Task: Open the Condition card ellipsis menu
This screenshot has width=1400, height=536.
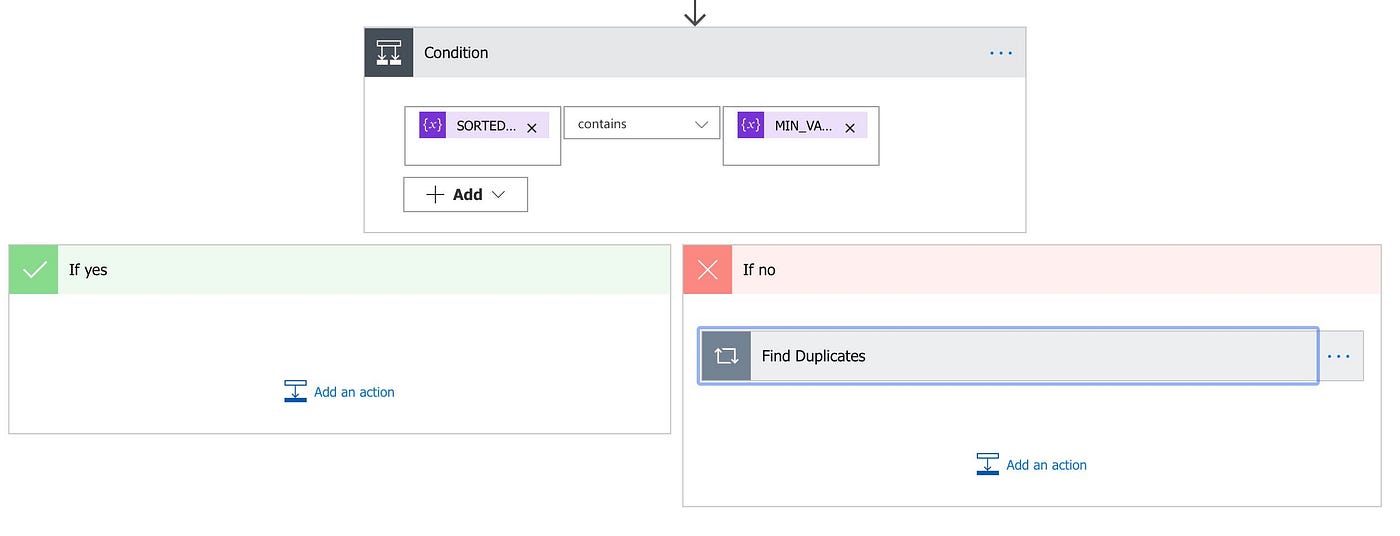Action: pyautogui.click(x=1000, y=53)
